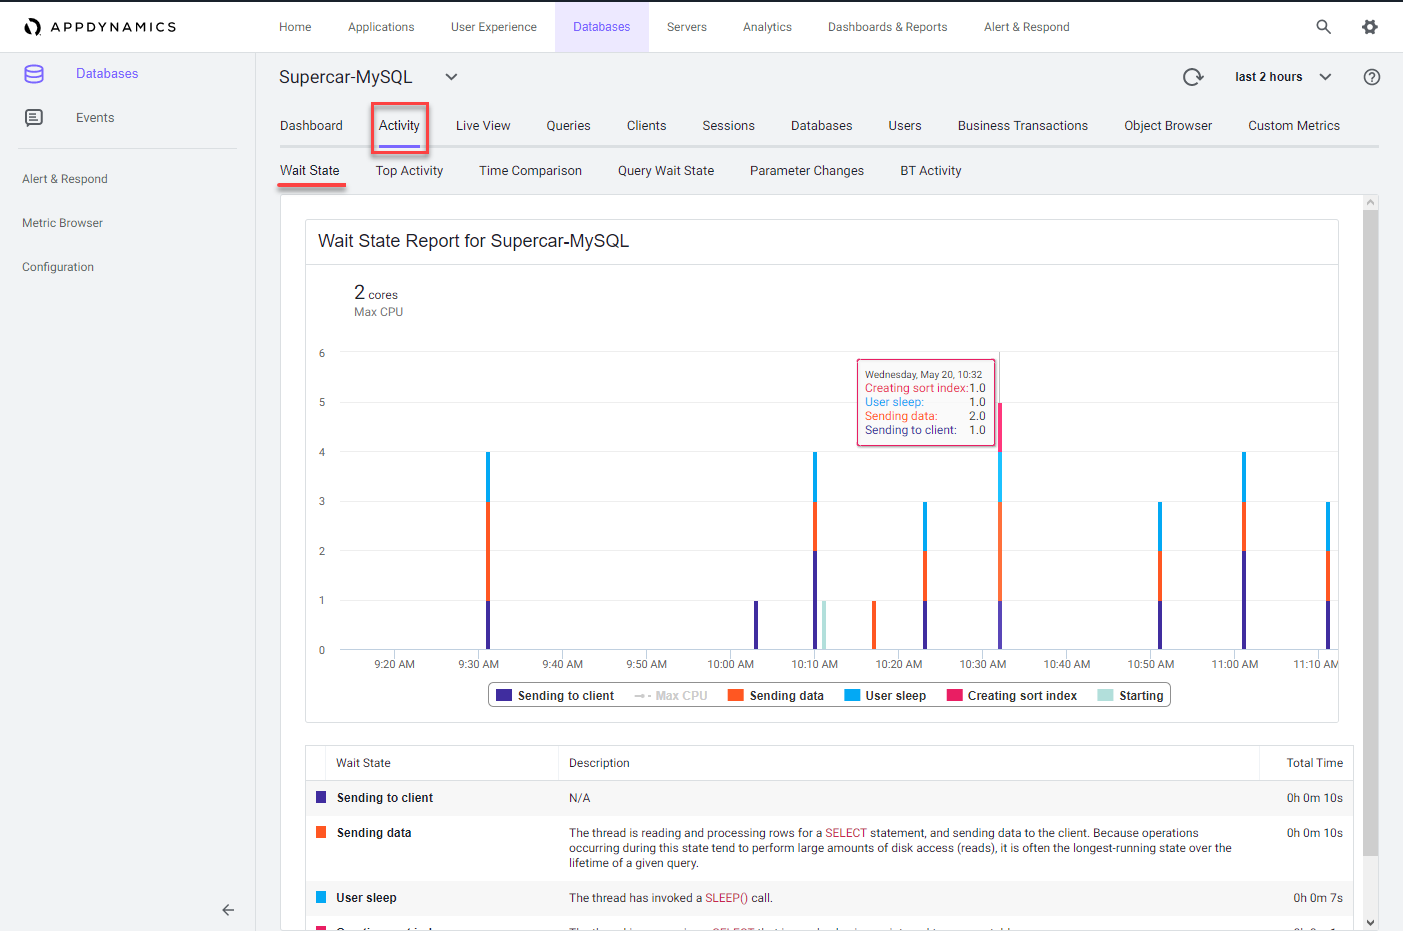Open search with the magnifier icon

[x=1323, y=27]
